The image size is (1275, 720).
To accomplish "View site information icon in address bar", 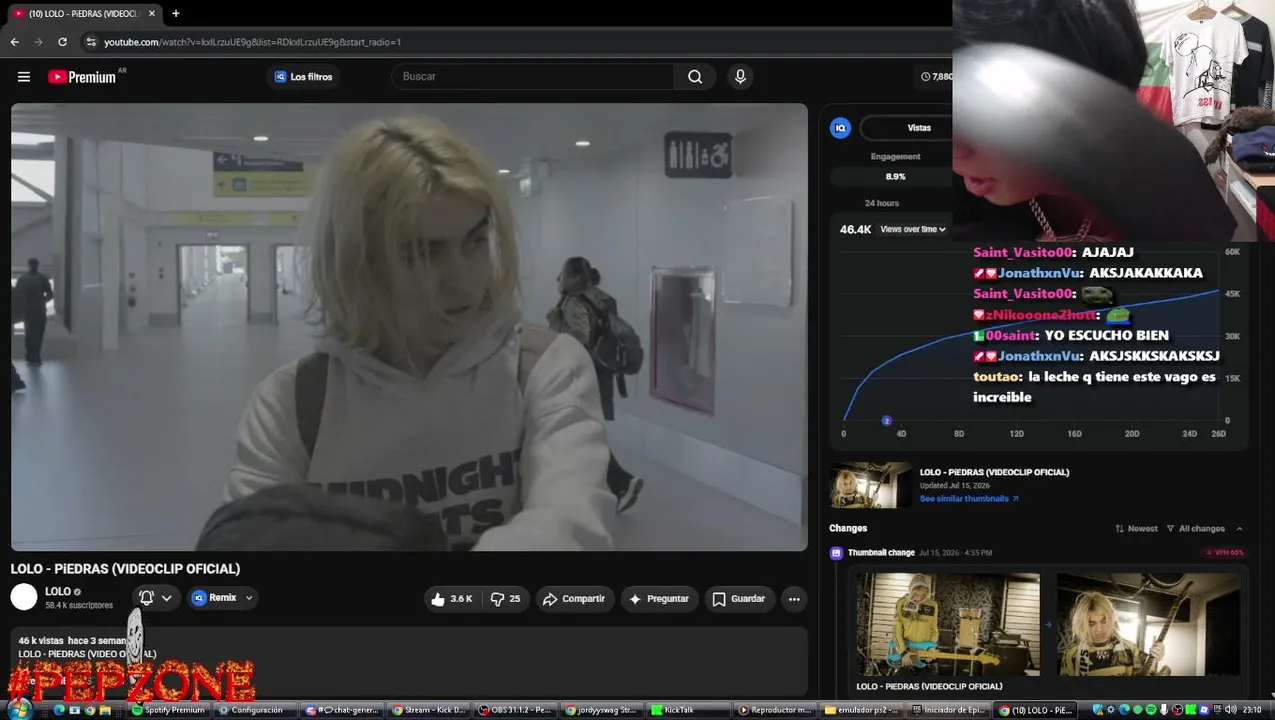I will tap(91, 42).
